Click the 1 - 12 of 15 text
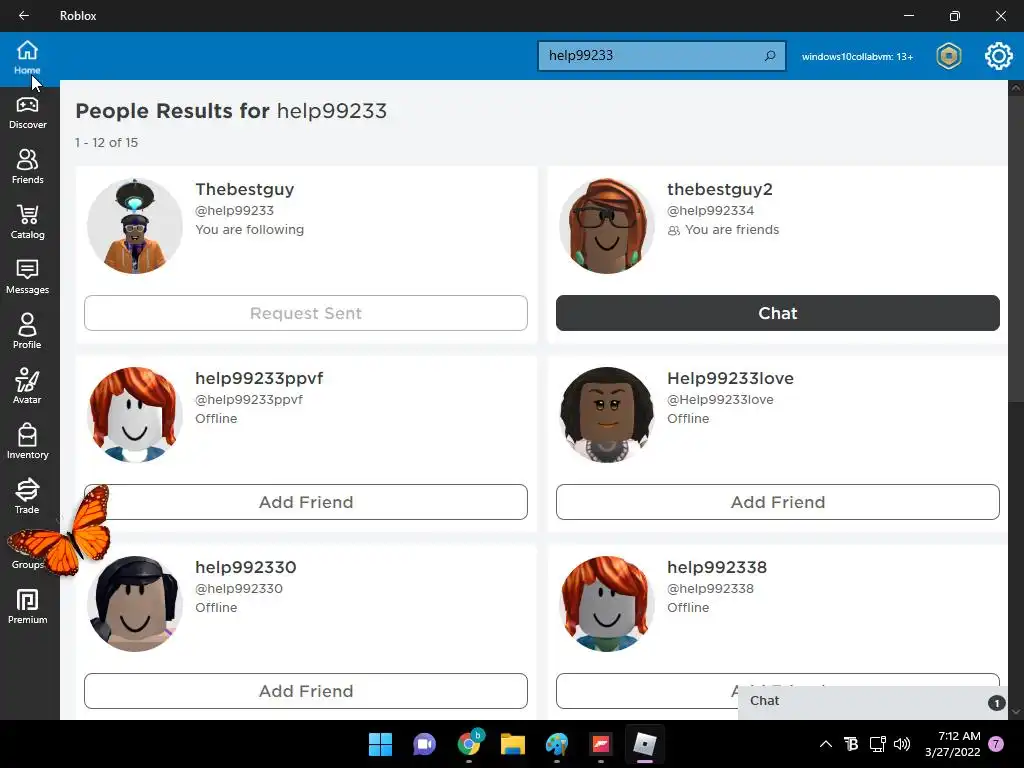Screen dimensions: 1024x768 coord(106,142)
